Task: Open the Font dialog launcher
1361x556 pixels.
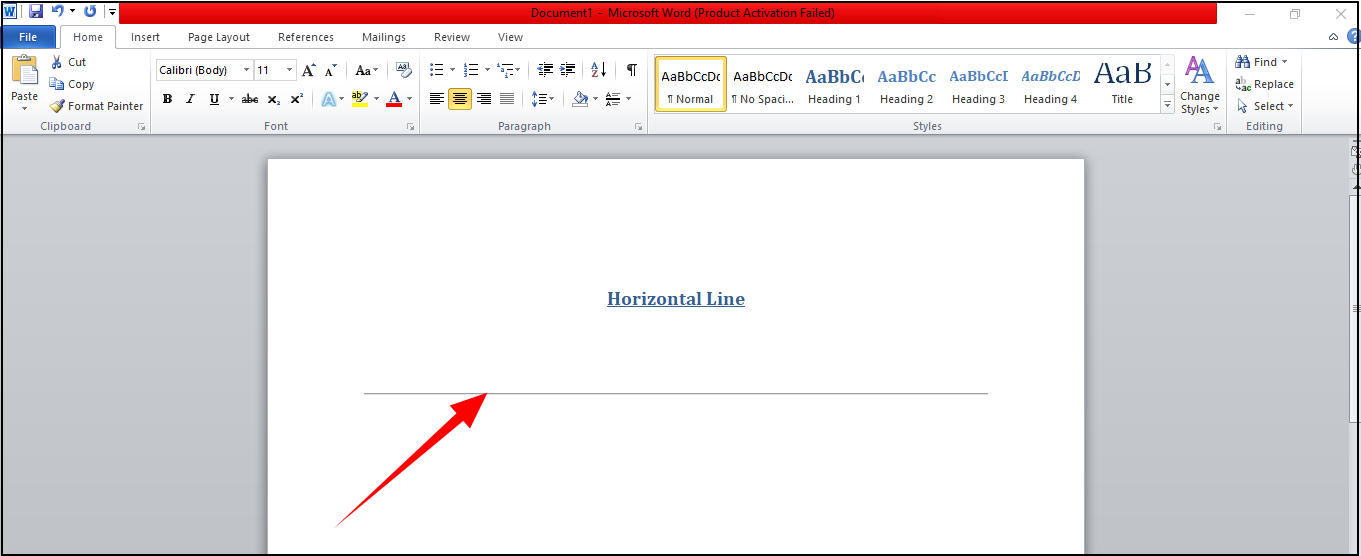Action: (410, 127)
